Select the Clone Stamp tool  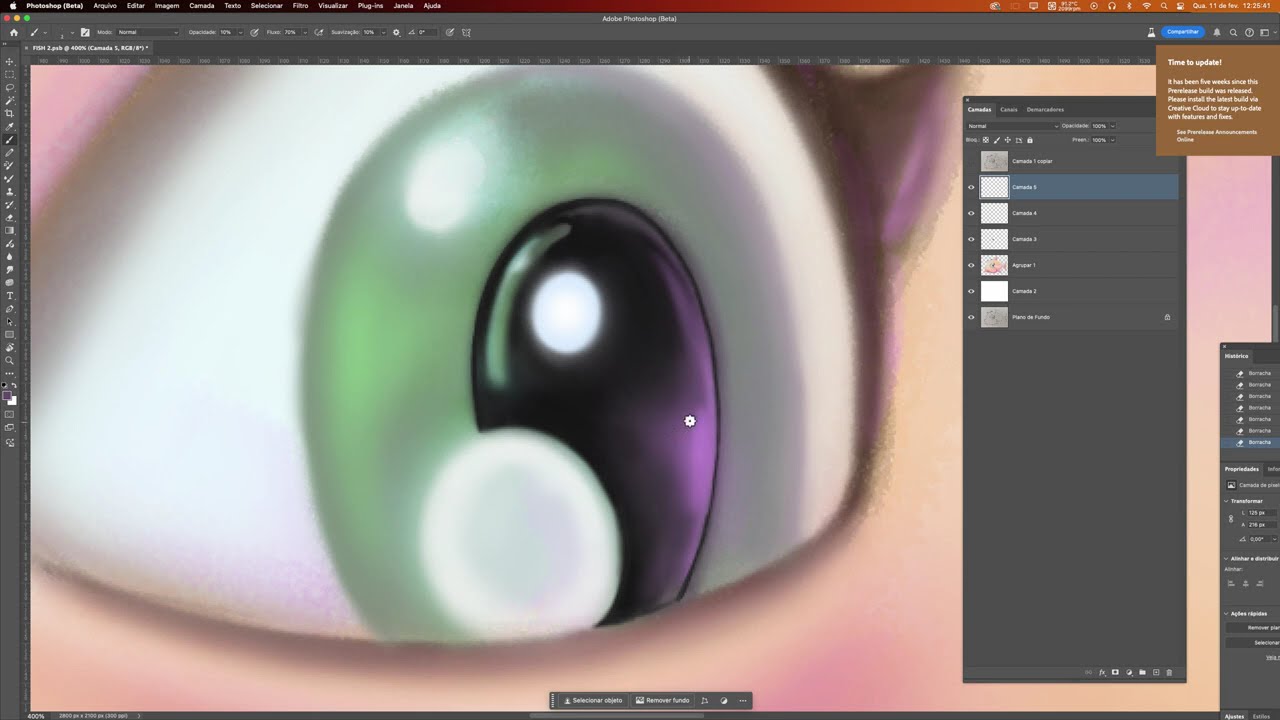(x=10, y=192)
